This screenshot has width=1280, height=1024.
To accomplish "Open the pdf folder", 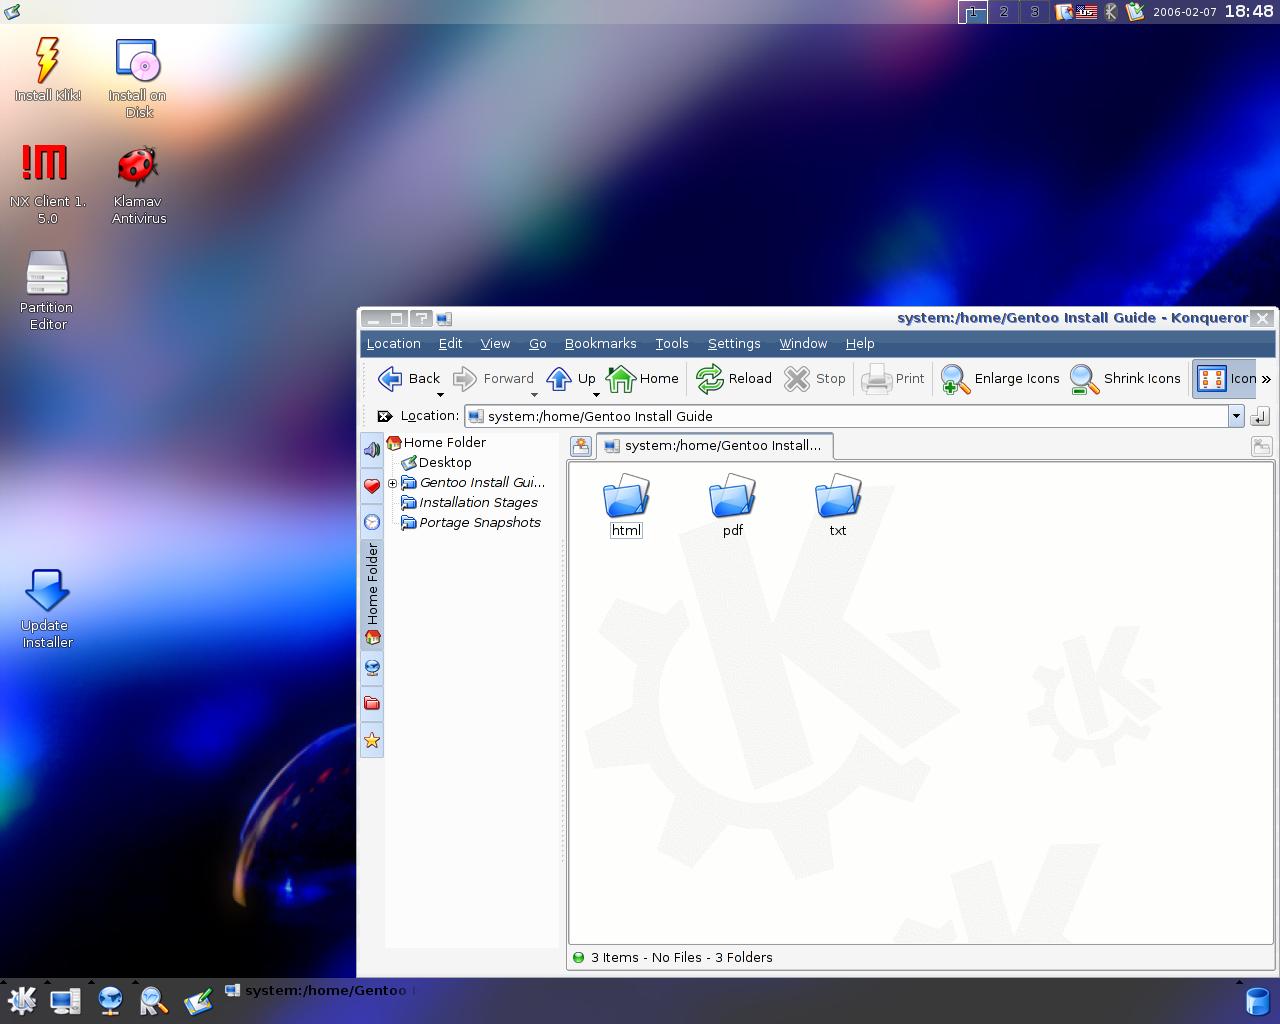I will pyautogui.click(x=732, y=507).
